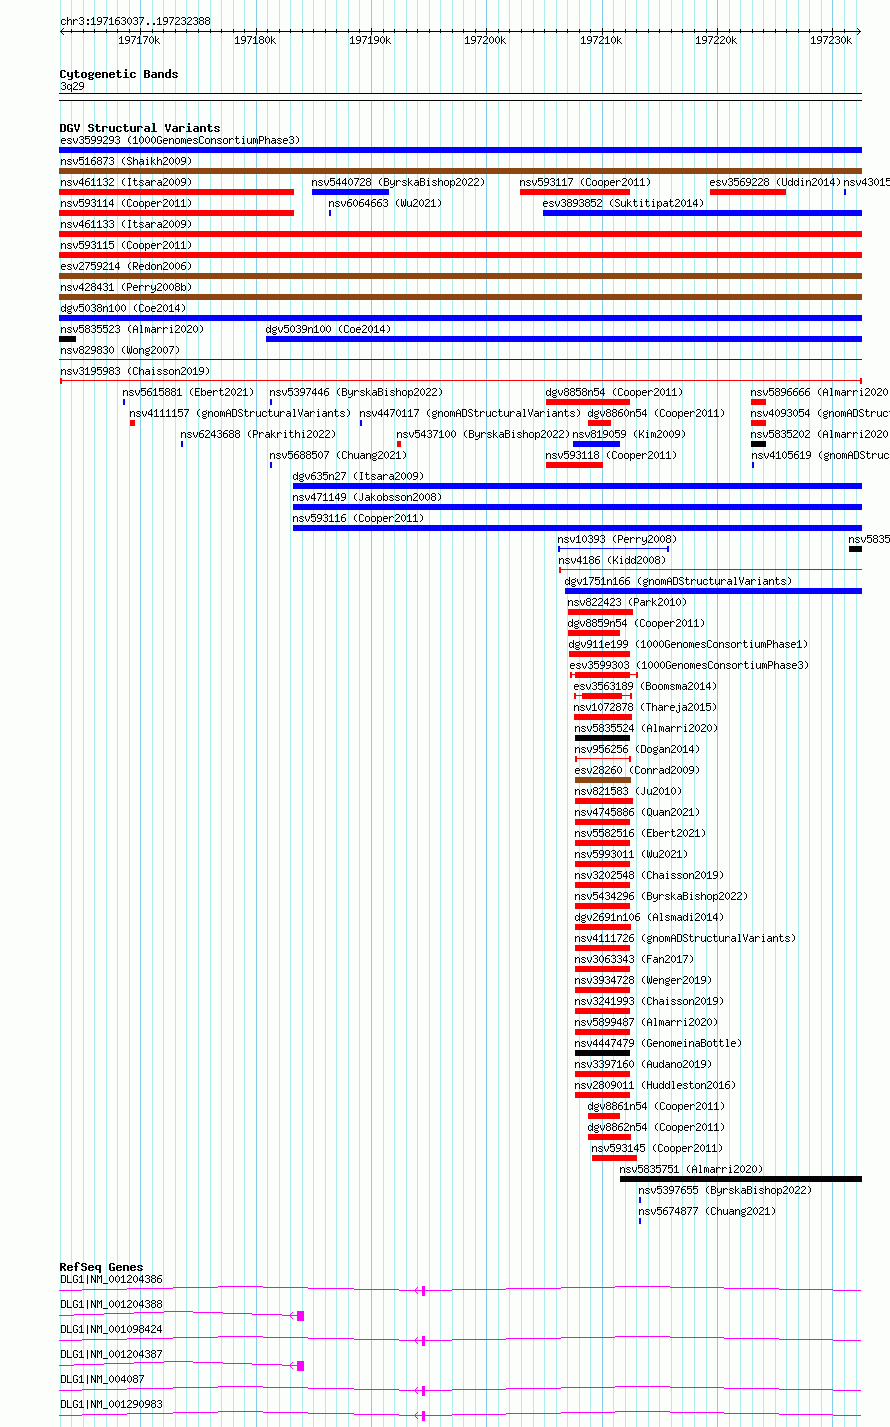Viewport: 890px width, 1427px height.
Task: Open the nsv5688507 Chuang2021 variant
Action: click(x=270, y=465)
